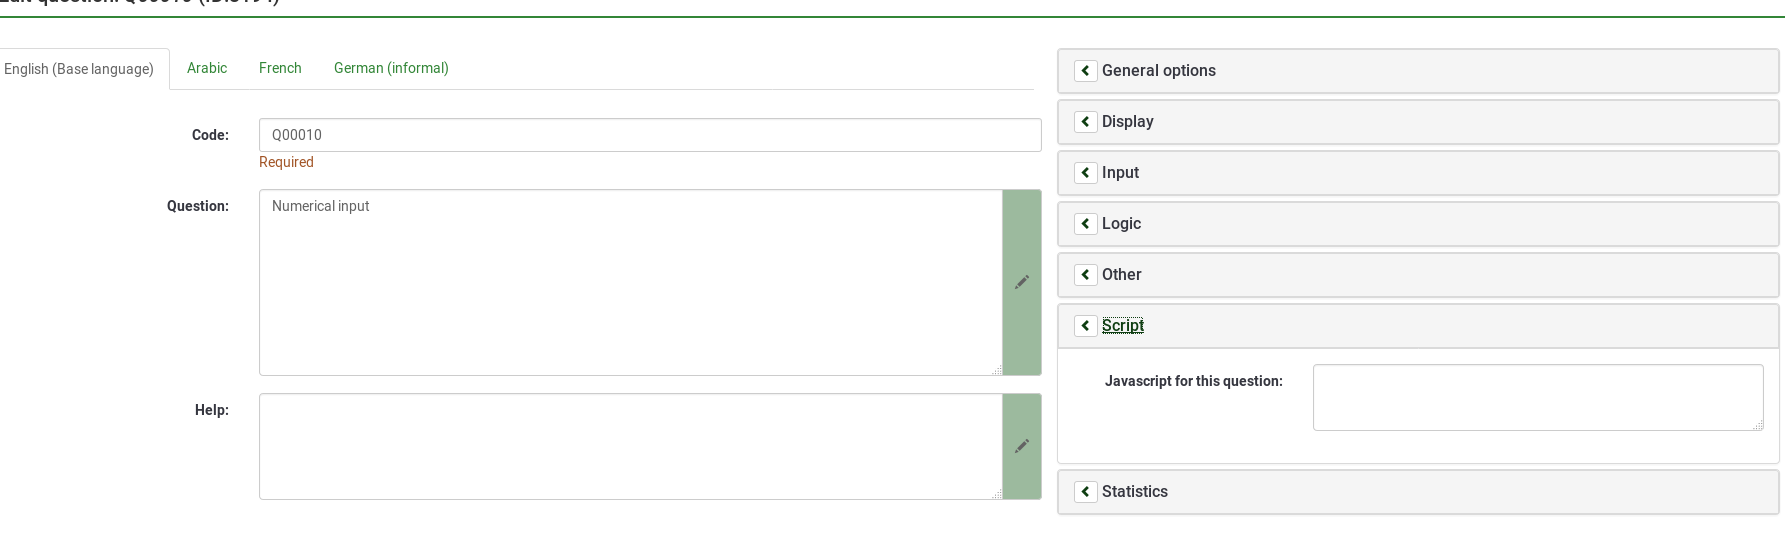The width and height of the screenshot is (1785, 555).
Task: Open the German (informal) tab
Action: [x=391, y=68]
